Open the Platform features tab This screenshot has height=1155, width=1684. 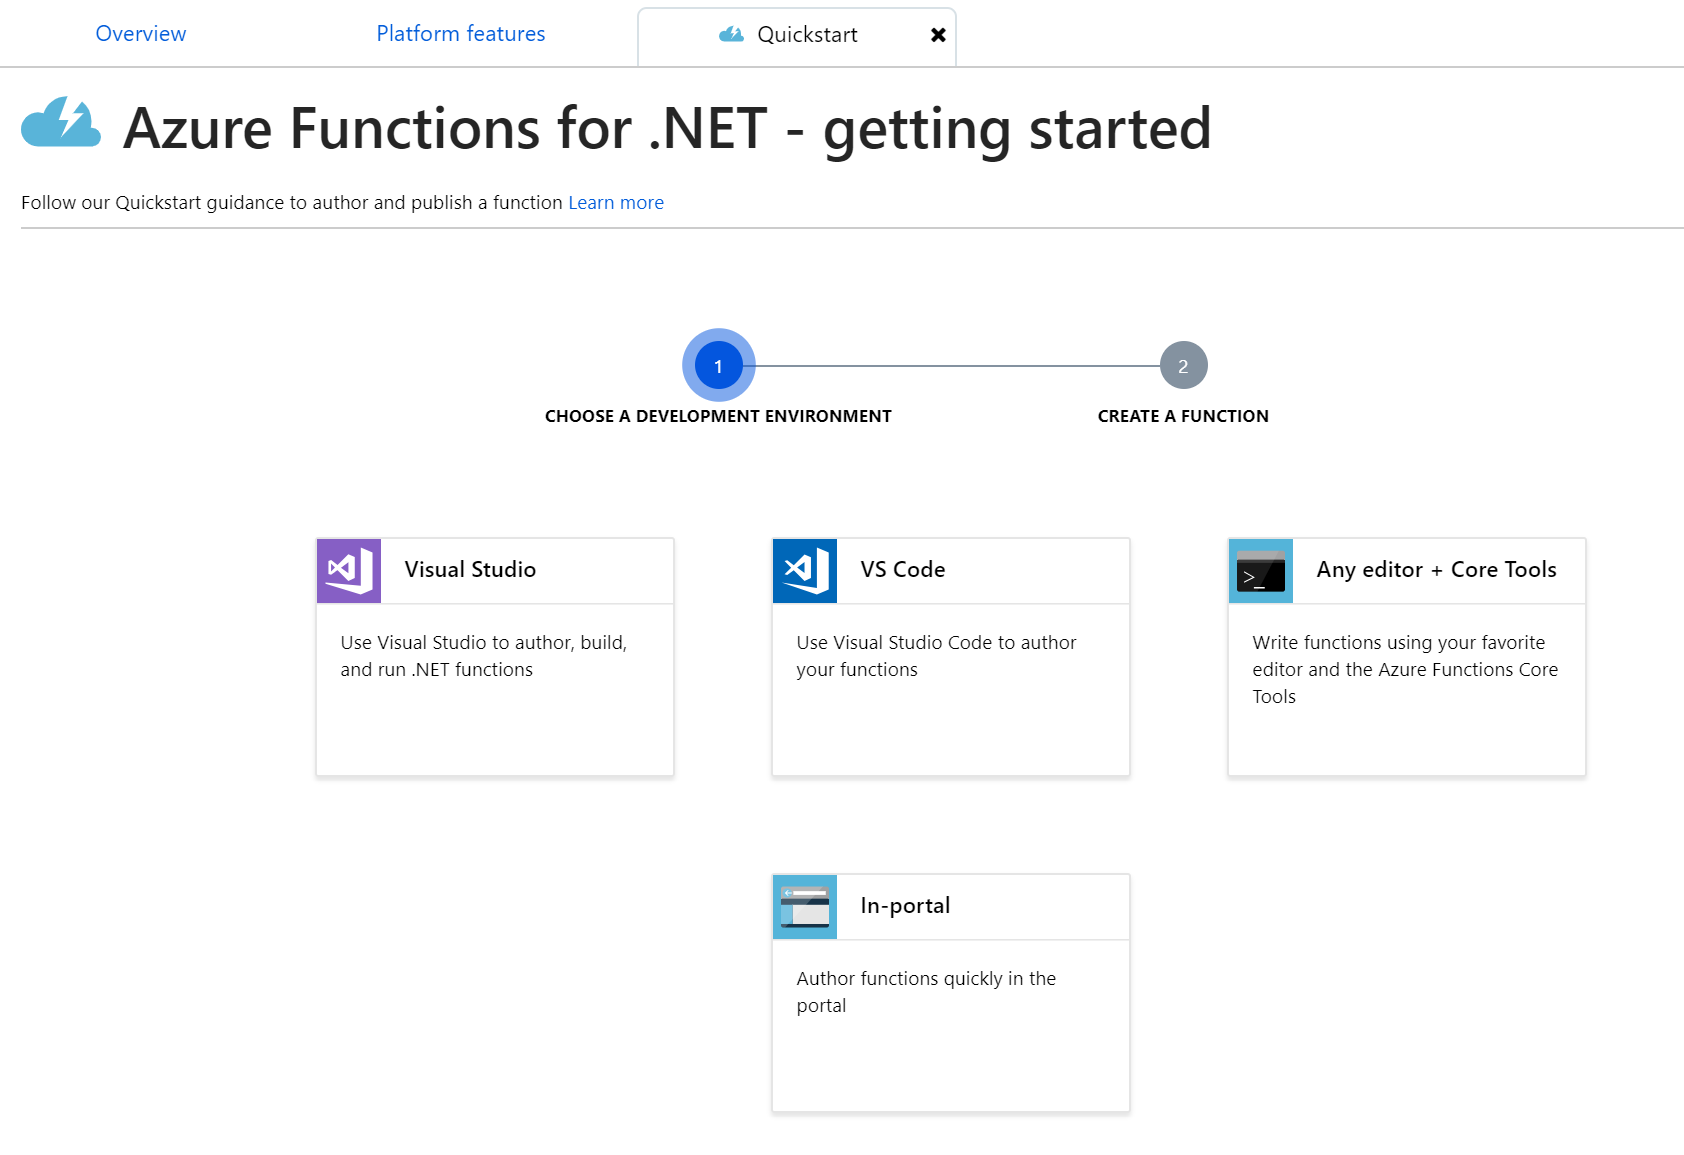[461, 34]
